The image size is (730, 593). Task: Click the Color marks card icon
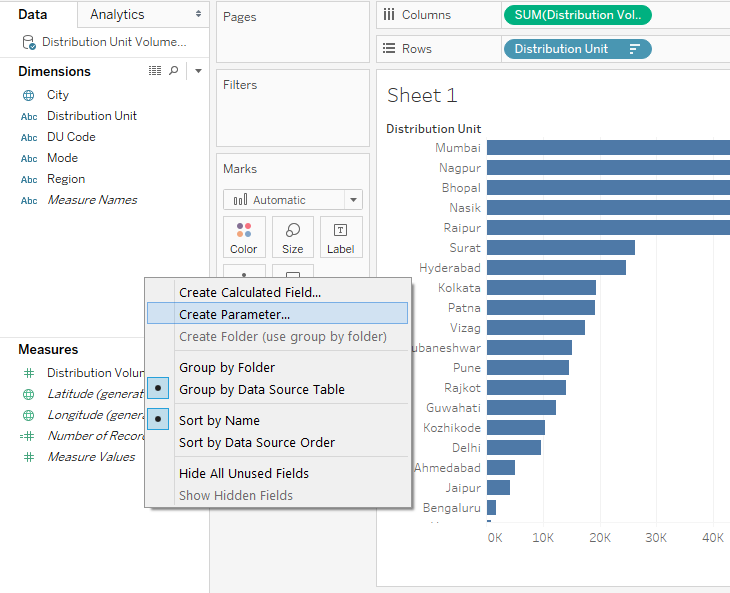[243, 237]
